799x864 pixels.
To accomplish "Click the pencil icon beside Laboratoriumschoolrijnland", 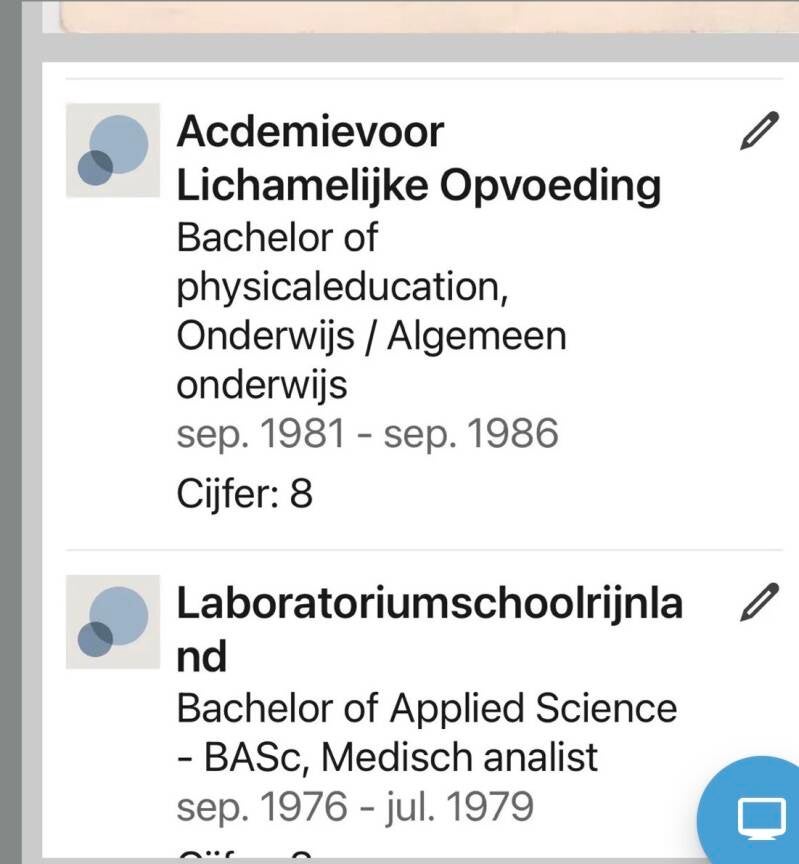I will click(759, 602).
